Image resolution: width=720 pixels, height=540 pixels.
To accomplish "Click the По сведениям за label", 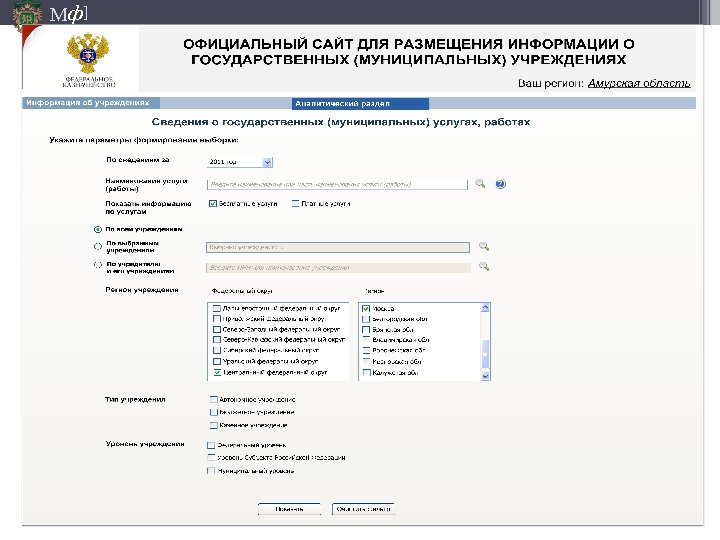I will (x=138, y=160).
